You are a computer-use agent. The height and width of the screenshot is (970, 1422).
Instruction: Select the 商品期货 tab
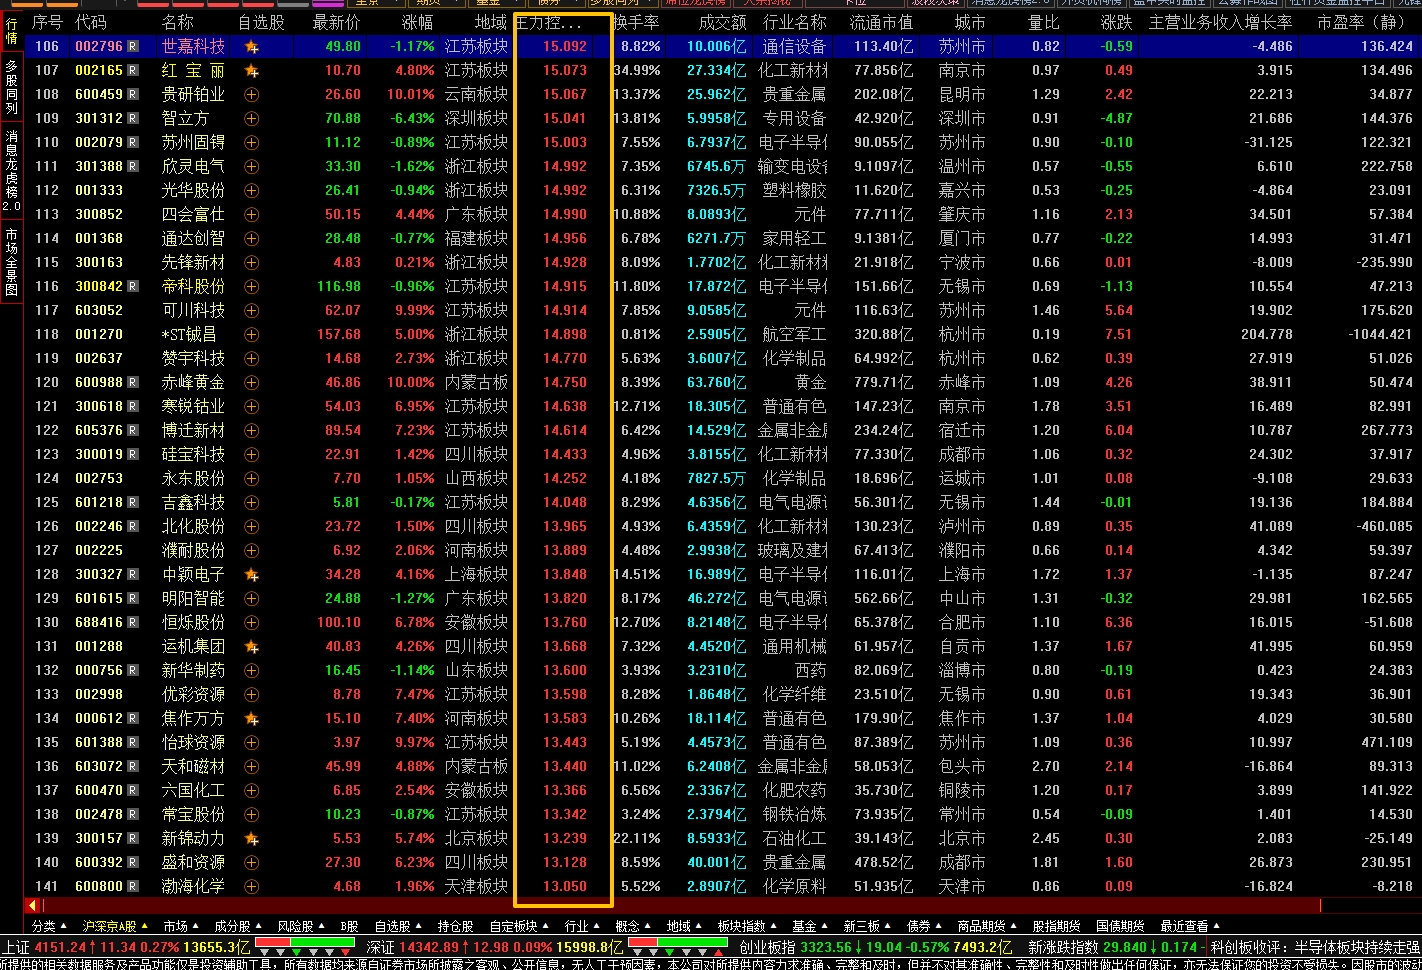[x=988, y=926]
